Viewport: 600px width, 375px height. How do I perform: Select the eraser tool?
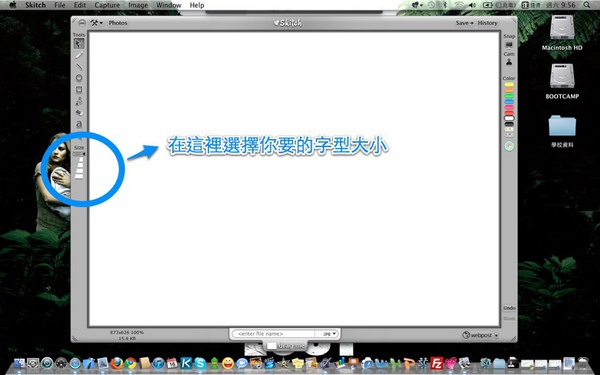[x=79, y=112]
